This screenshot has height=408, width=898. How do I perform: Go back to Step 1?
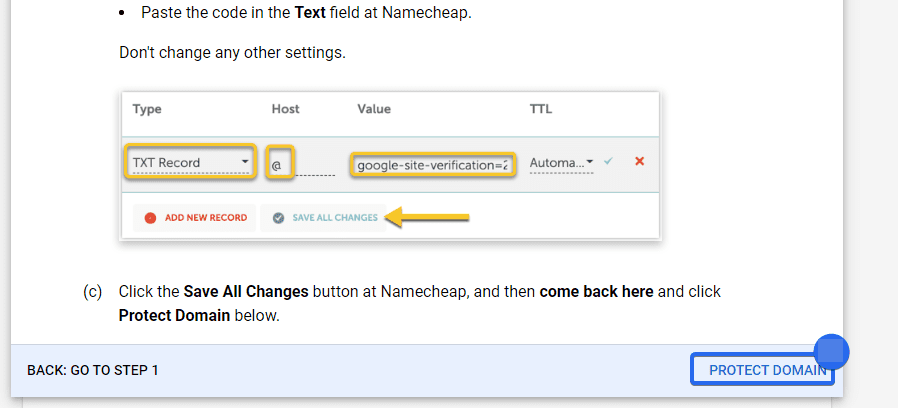coord(93,370)
